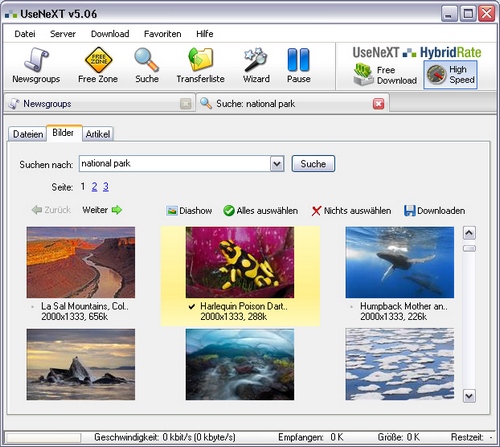Image resolution: width=500 pixels, height=447 pixels.
Task: Open the Datei menu
Action: [x=25, y=34]
